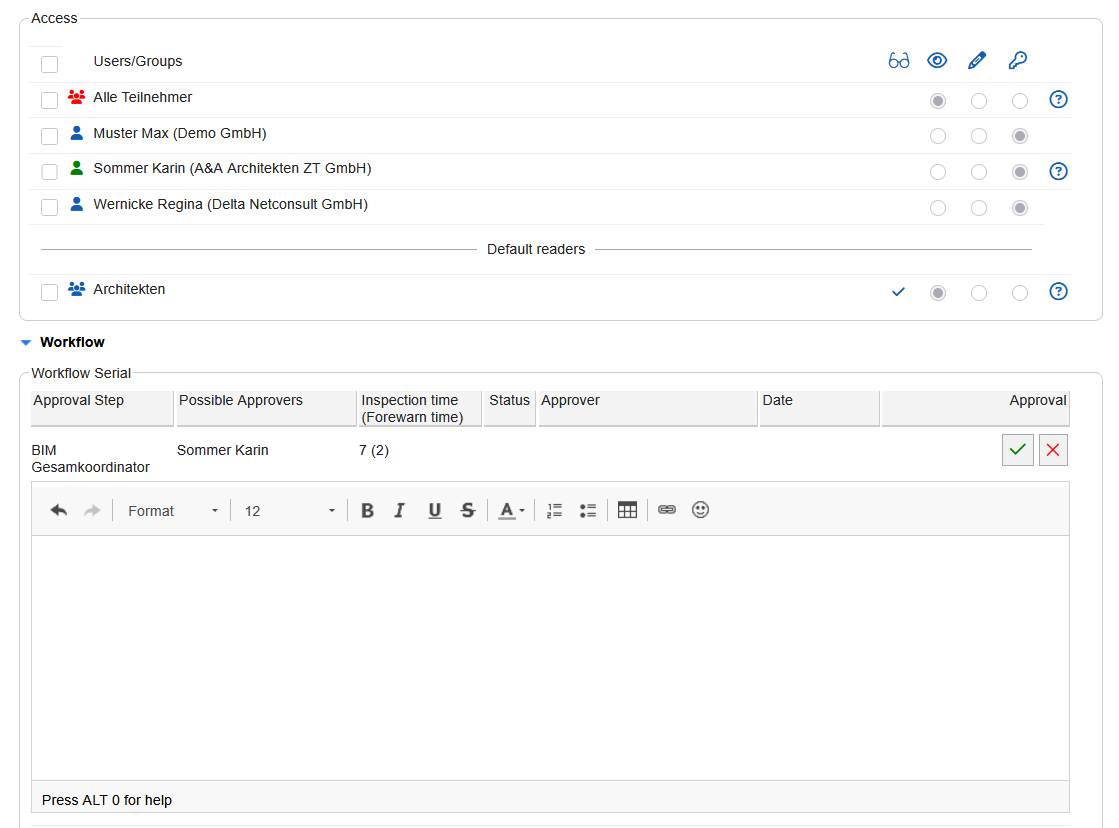Image resolution: width=1119 pixels, height=828 pixels.
Task: Check the Muster Max user checkbox
Action: pos(49,136)
